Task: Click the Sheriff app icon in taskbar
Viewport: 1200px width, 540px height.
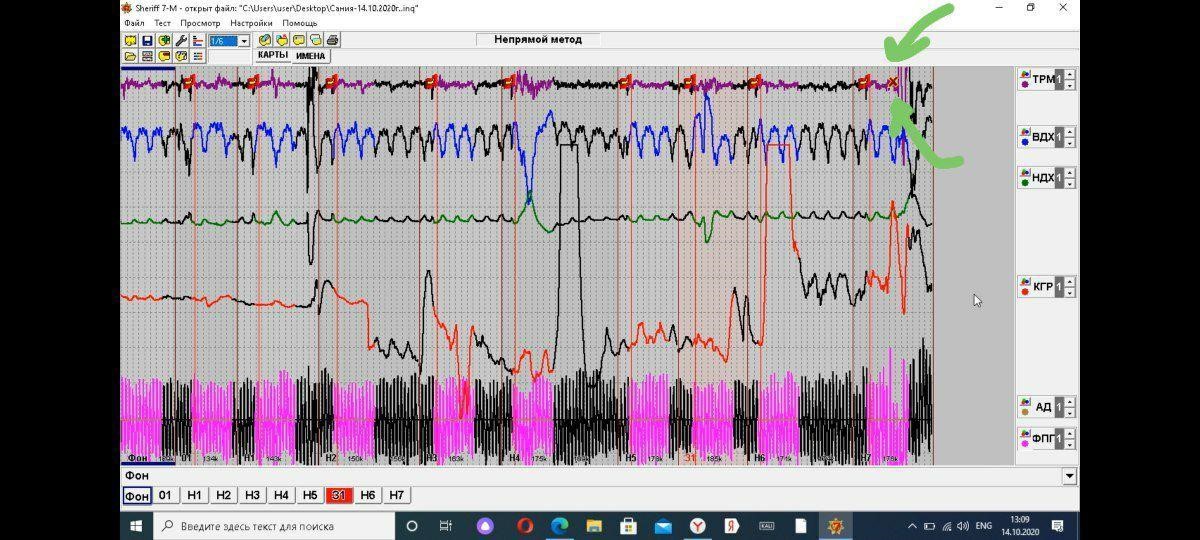Action: (x=837, y=525)
